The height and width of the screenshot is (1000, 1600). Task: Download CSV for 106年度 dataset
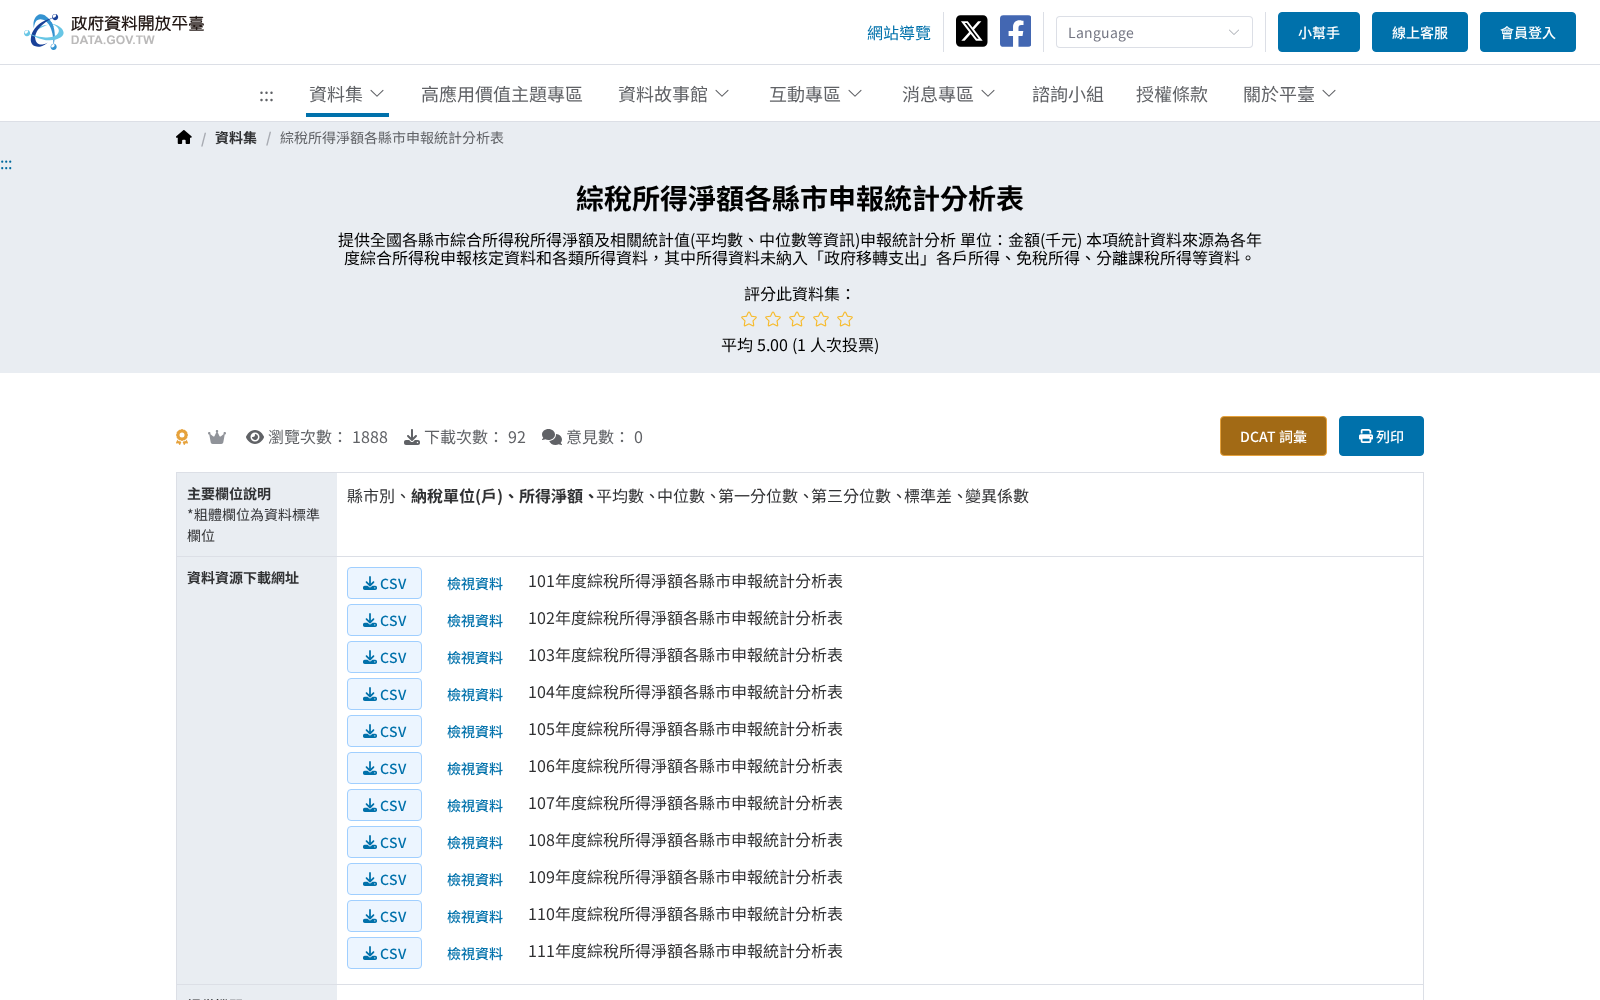[x=384, y=768]
